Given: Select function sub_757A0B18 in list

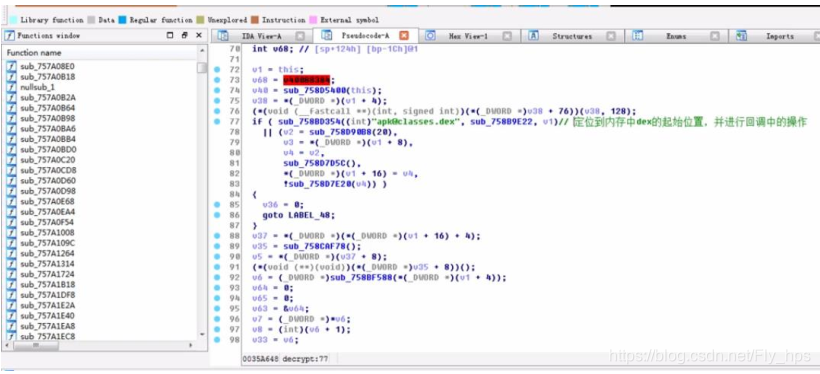Looking at the screenshot, I should coord(48,77).
